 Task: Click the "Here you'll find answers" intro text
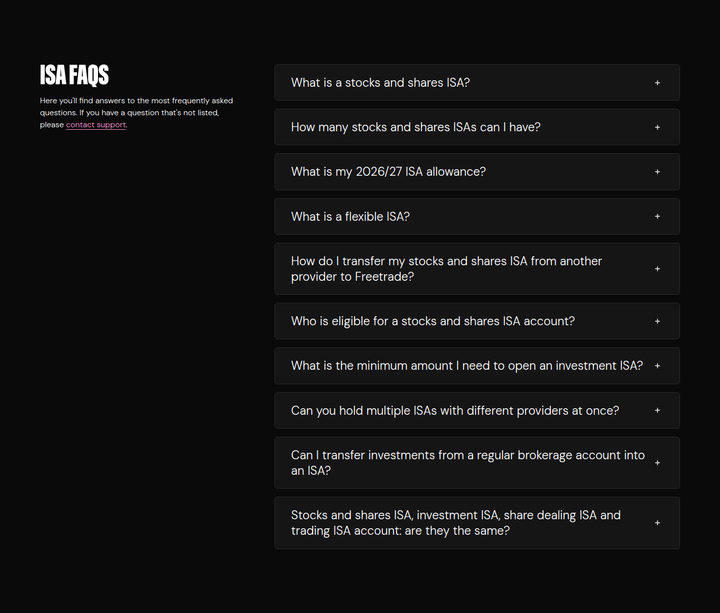[x=136, y=112]
